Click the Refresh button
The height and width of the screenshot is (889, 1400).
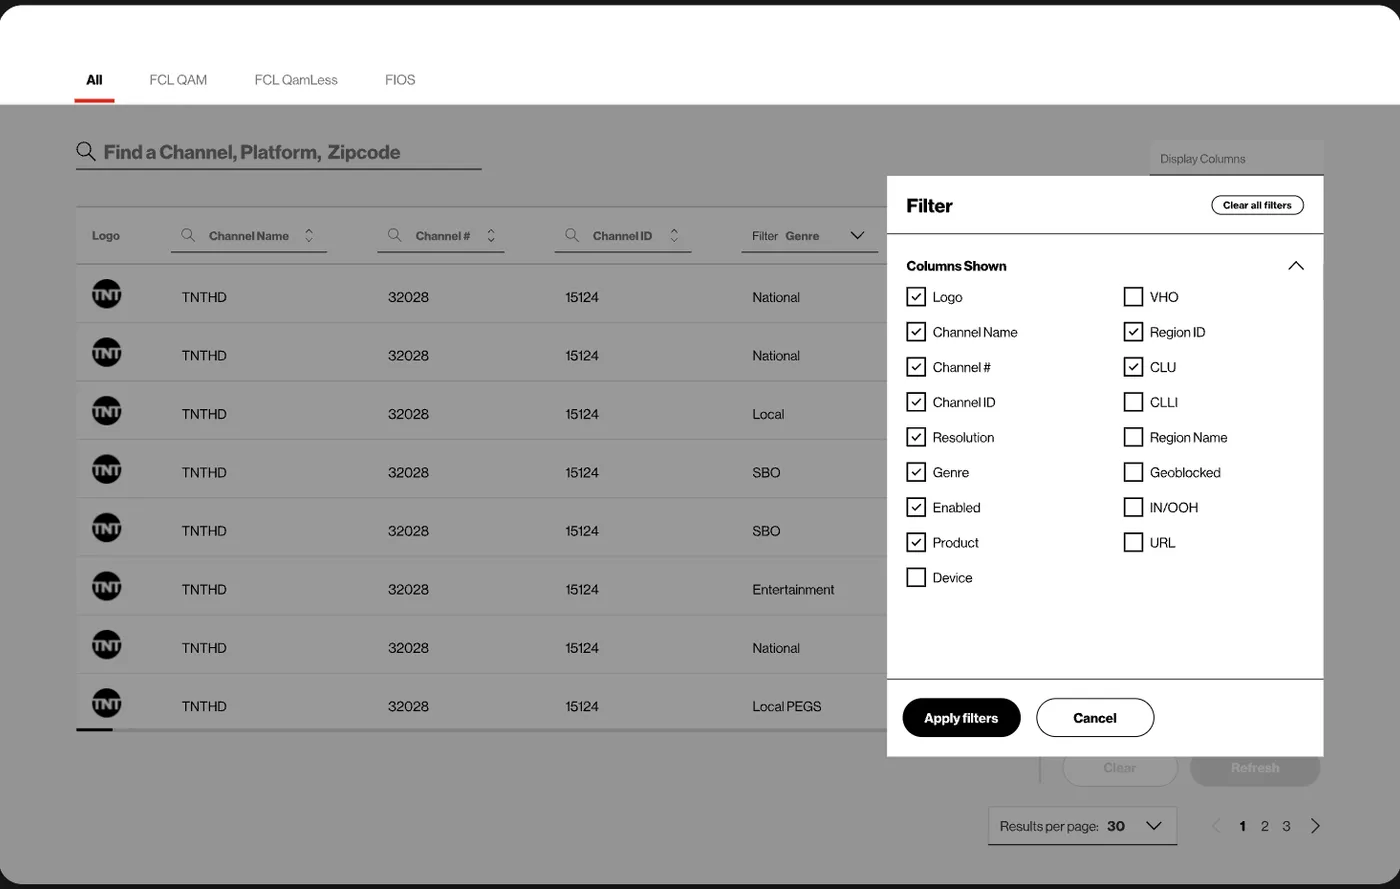pyautogui.click(x=1255, y=768)
